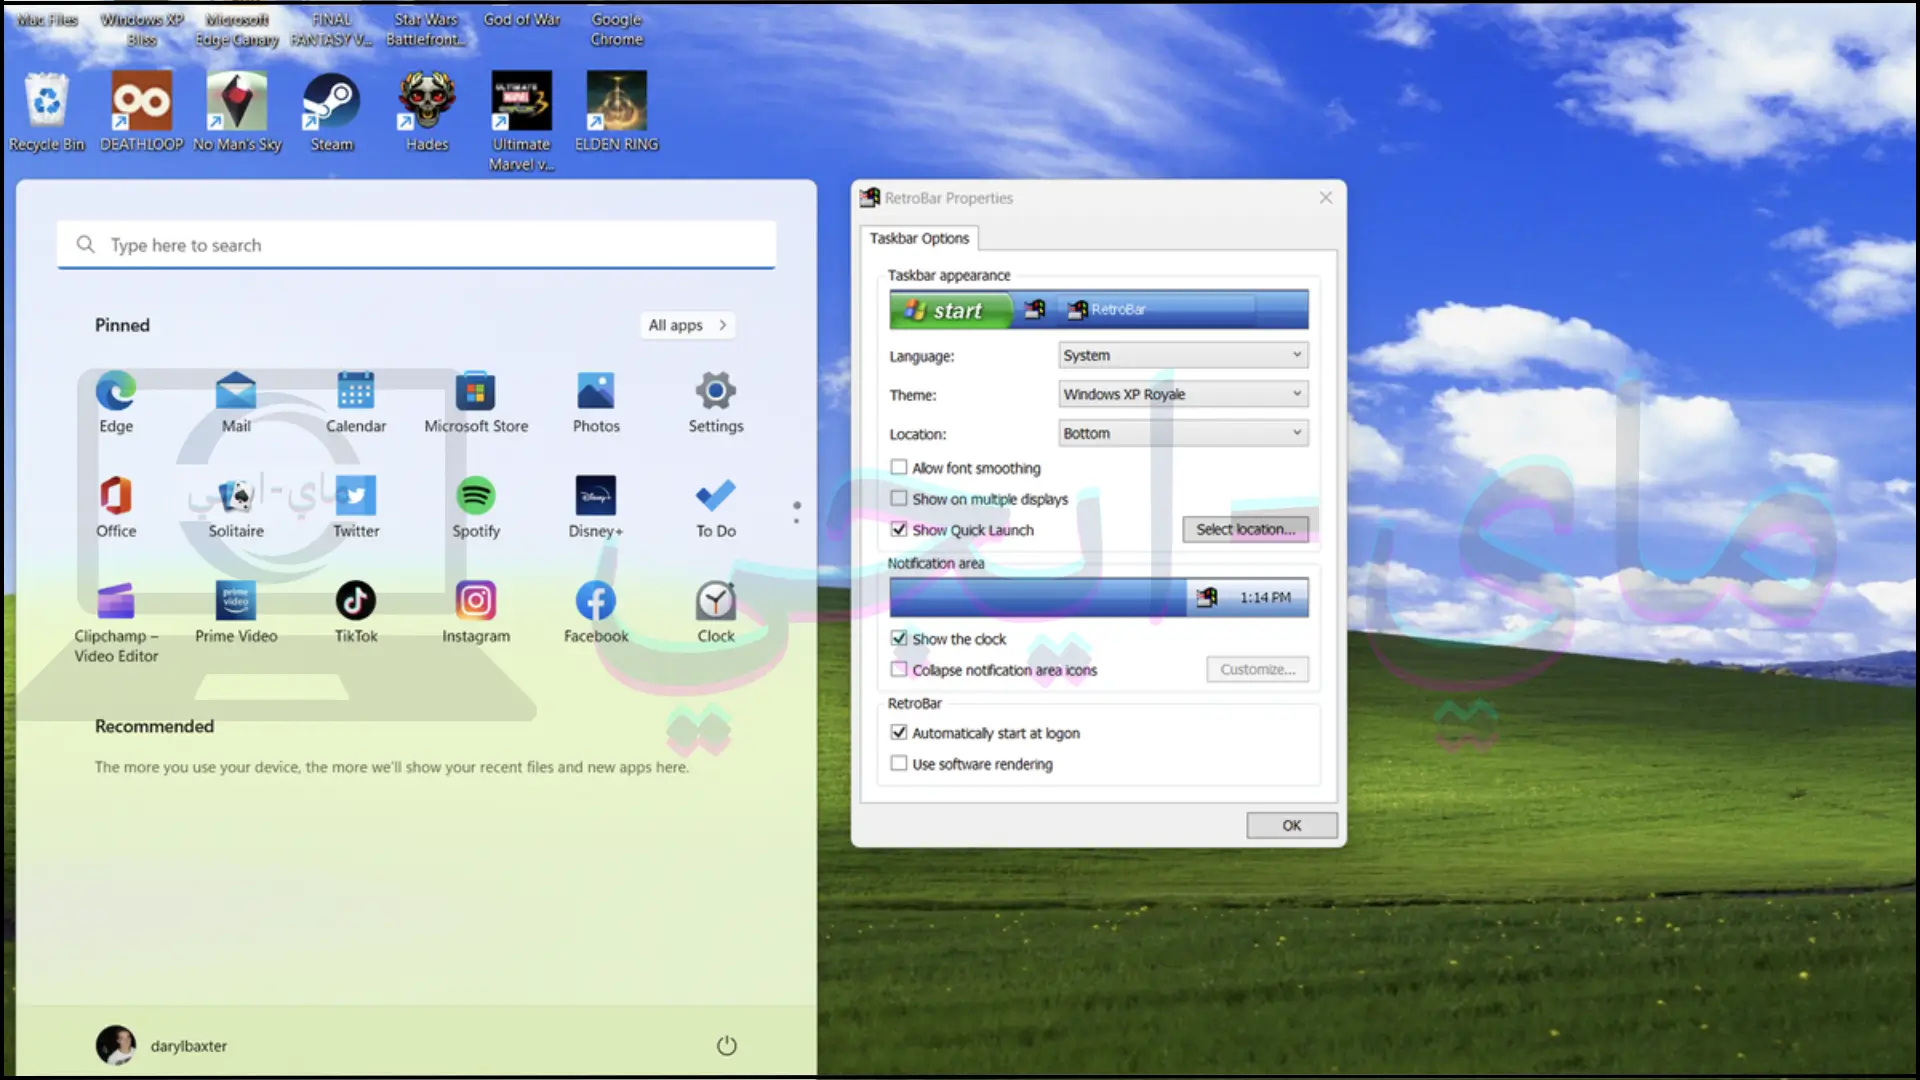Screen dimensions: 1920x1080
Task: Click the RetroBar logo icon in dialog
Action: click(x=870, y=196)
